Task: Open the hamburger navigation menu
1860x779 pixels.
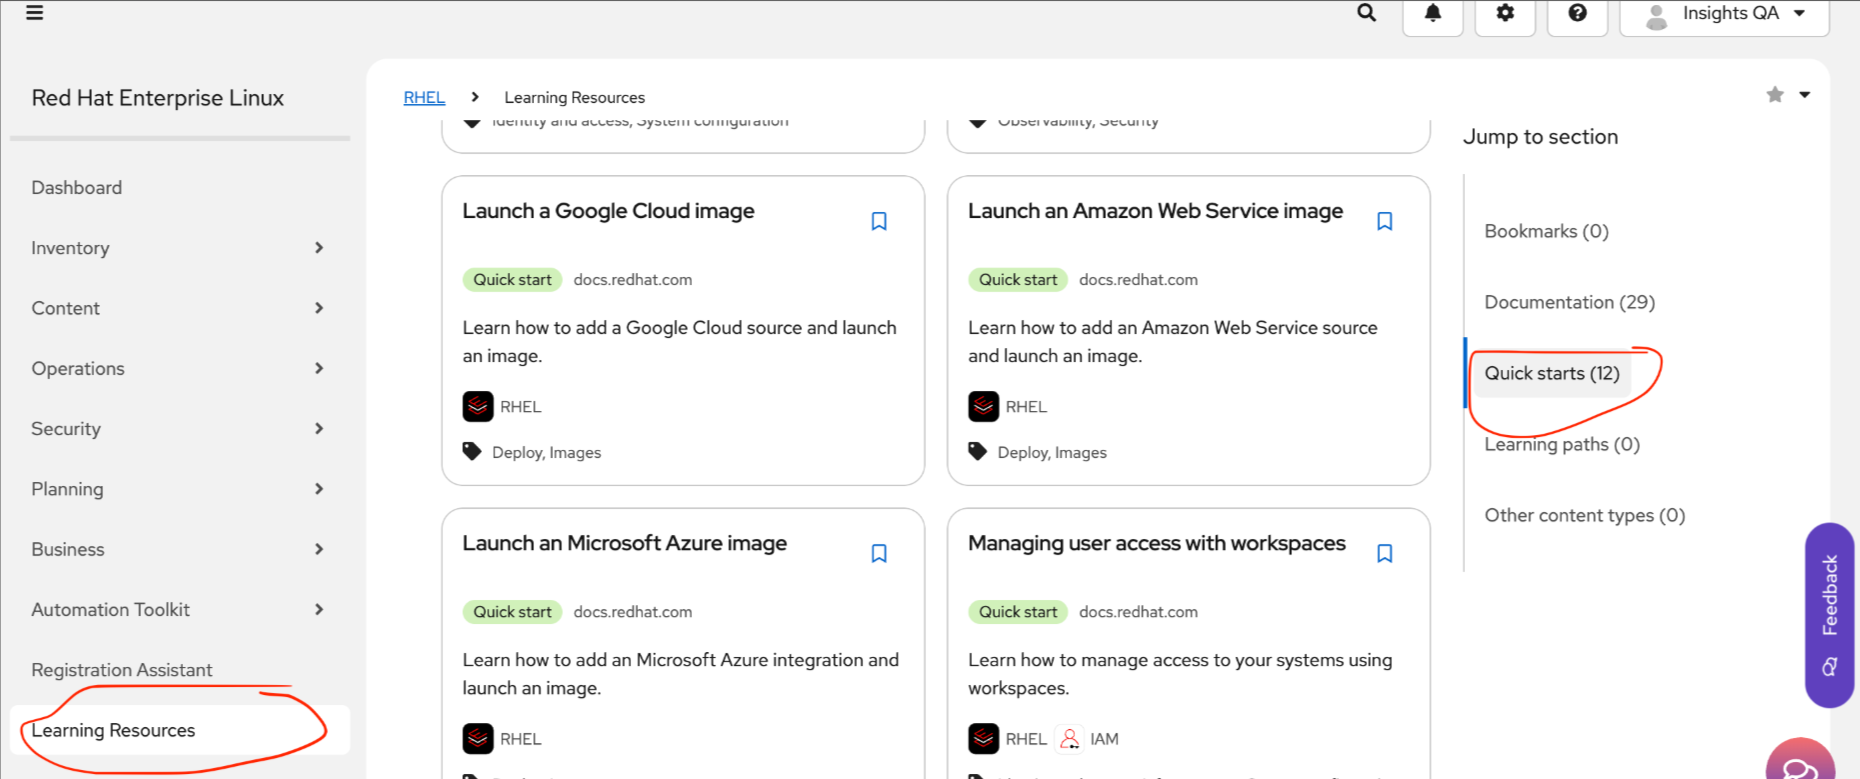Action: 35,13
